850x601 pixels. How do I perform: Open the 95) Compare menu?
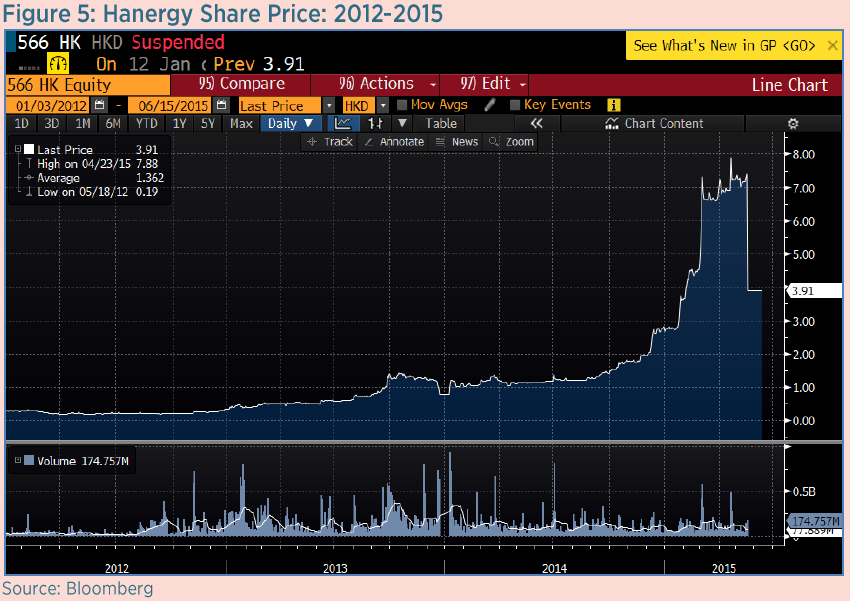tap(241, 84)
